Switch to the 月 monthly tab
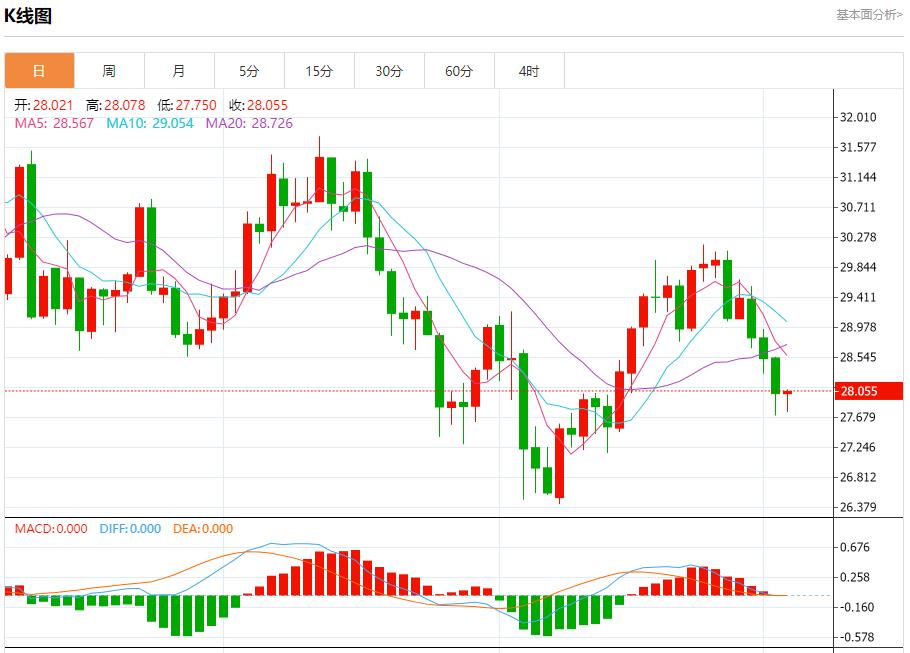 click(179, 71)
